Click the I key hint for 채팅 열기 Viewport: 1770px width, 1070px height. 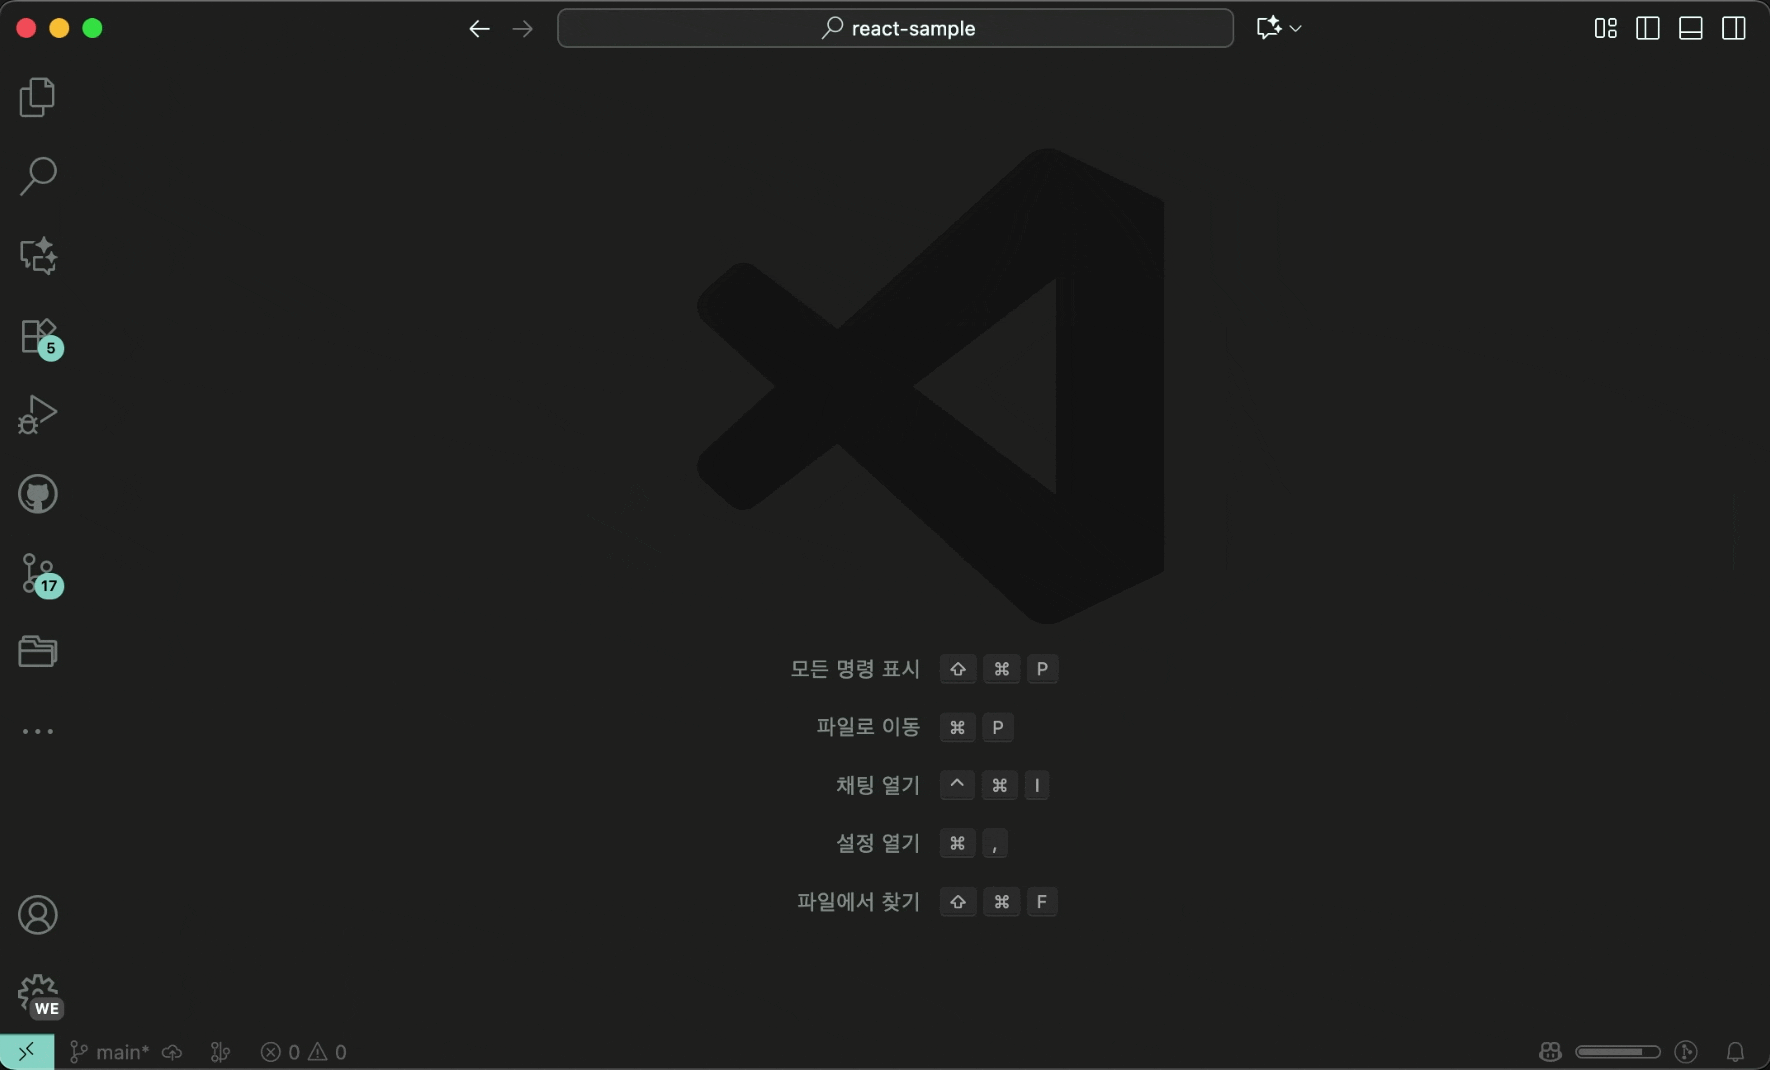click(1037, 786)
